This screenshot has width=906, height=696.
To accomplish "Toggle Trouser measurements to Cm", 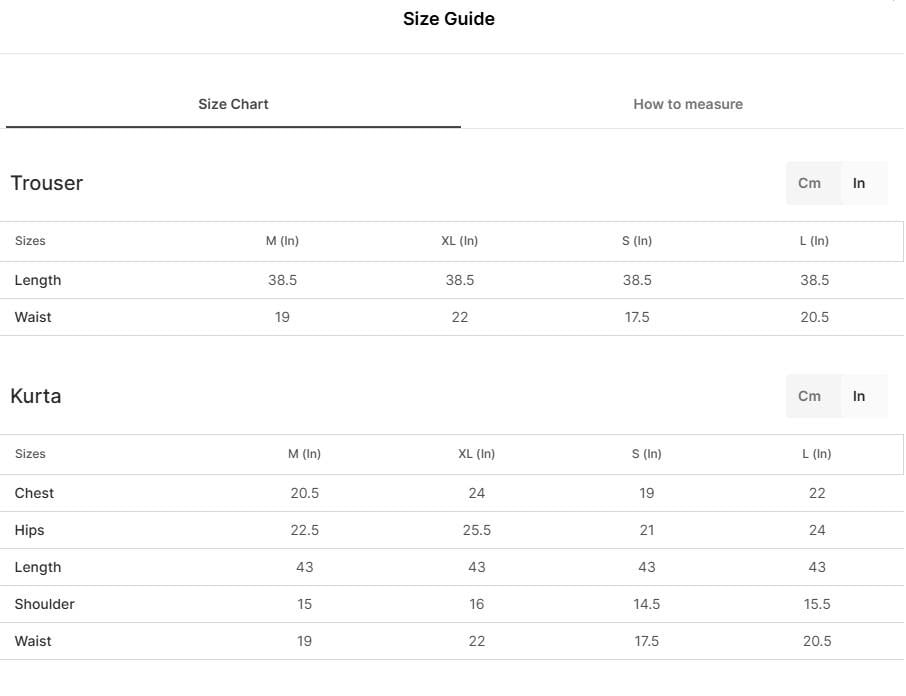I will click(x=809, y=183).
